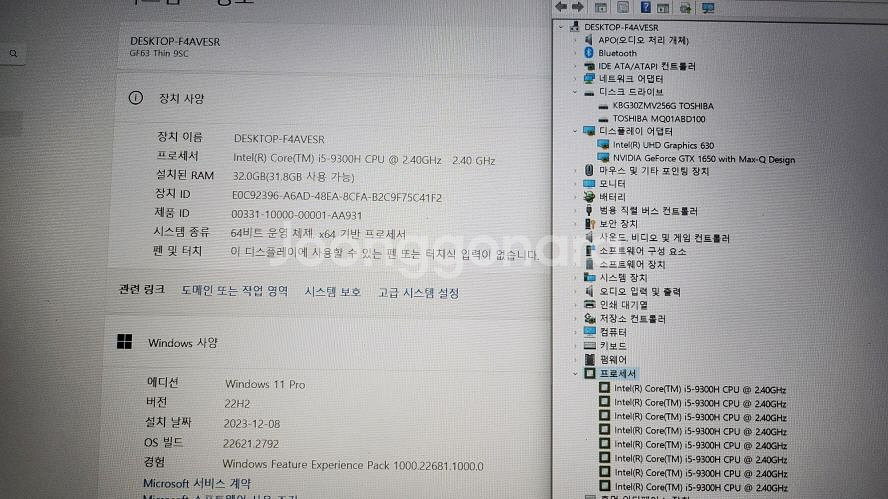The image size is (888, 499).
Task: Select the 마우스 및 기타 포인팅 장치 icon
Action: click(589, 170)
